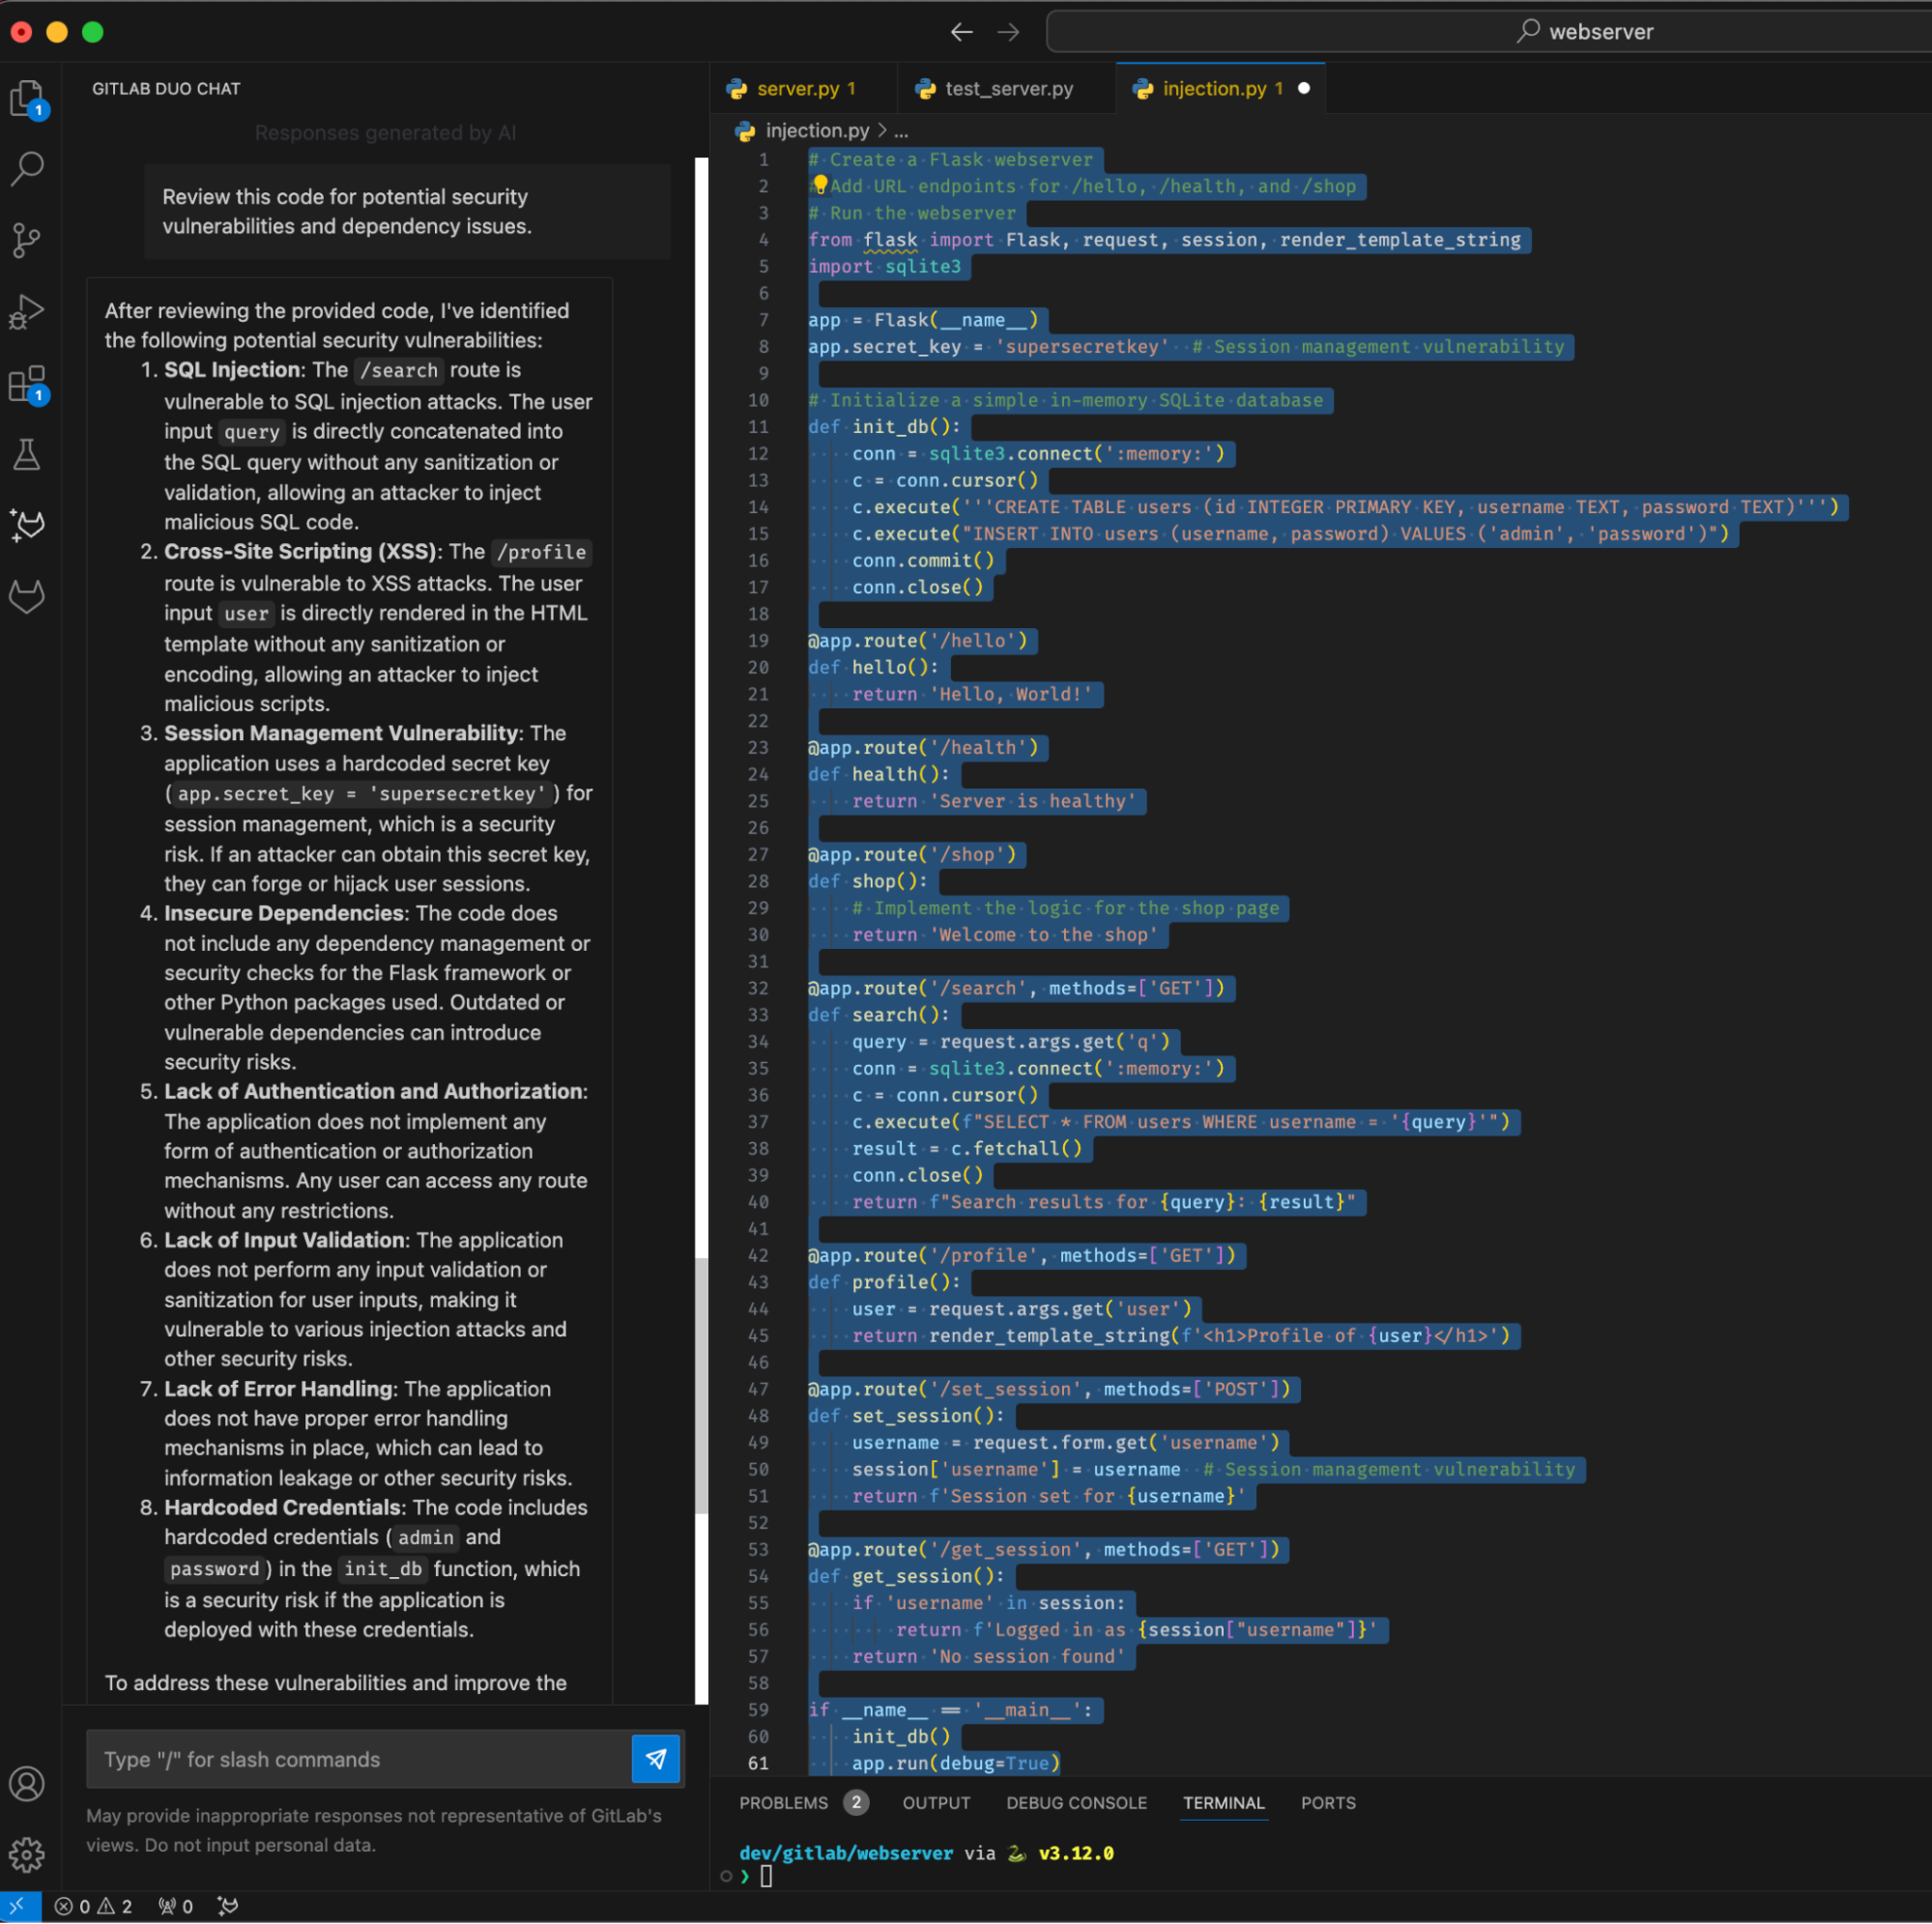1932x1924 pixels.
Task: Open the Source Control icon
Action: 27,240
